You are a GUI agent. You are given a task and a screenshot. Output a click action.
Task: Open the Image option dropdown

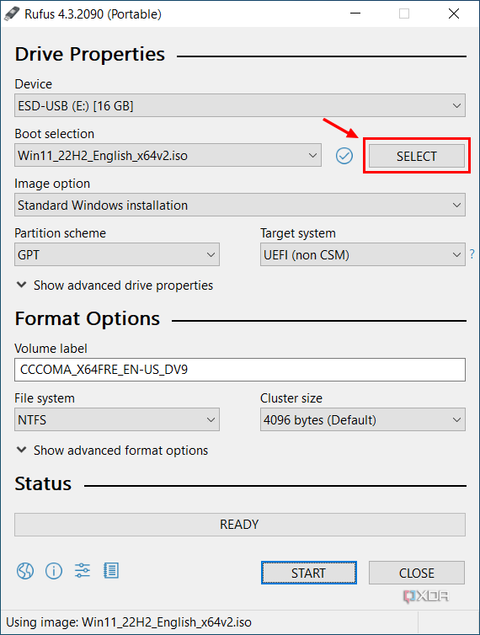pos(240,205)
